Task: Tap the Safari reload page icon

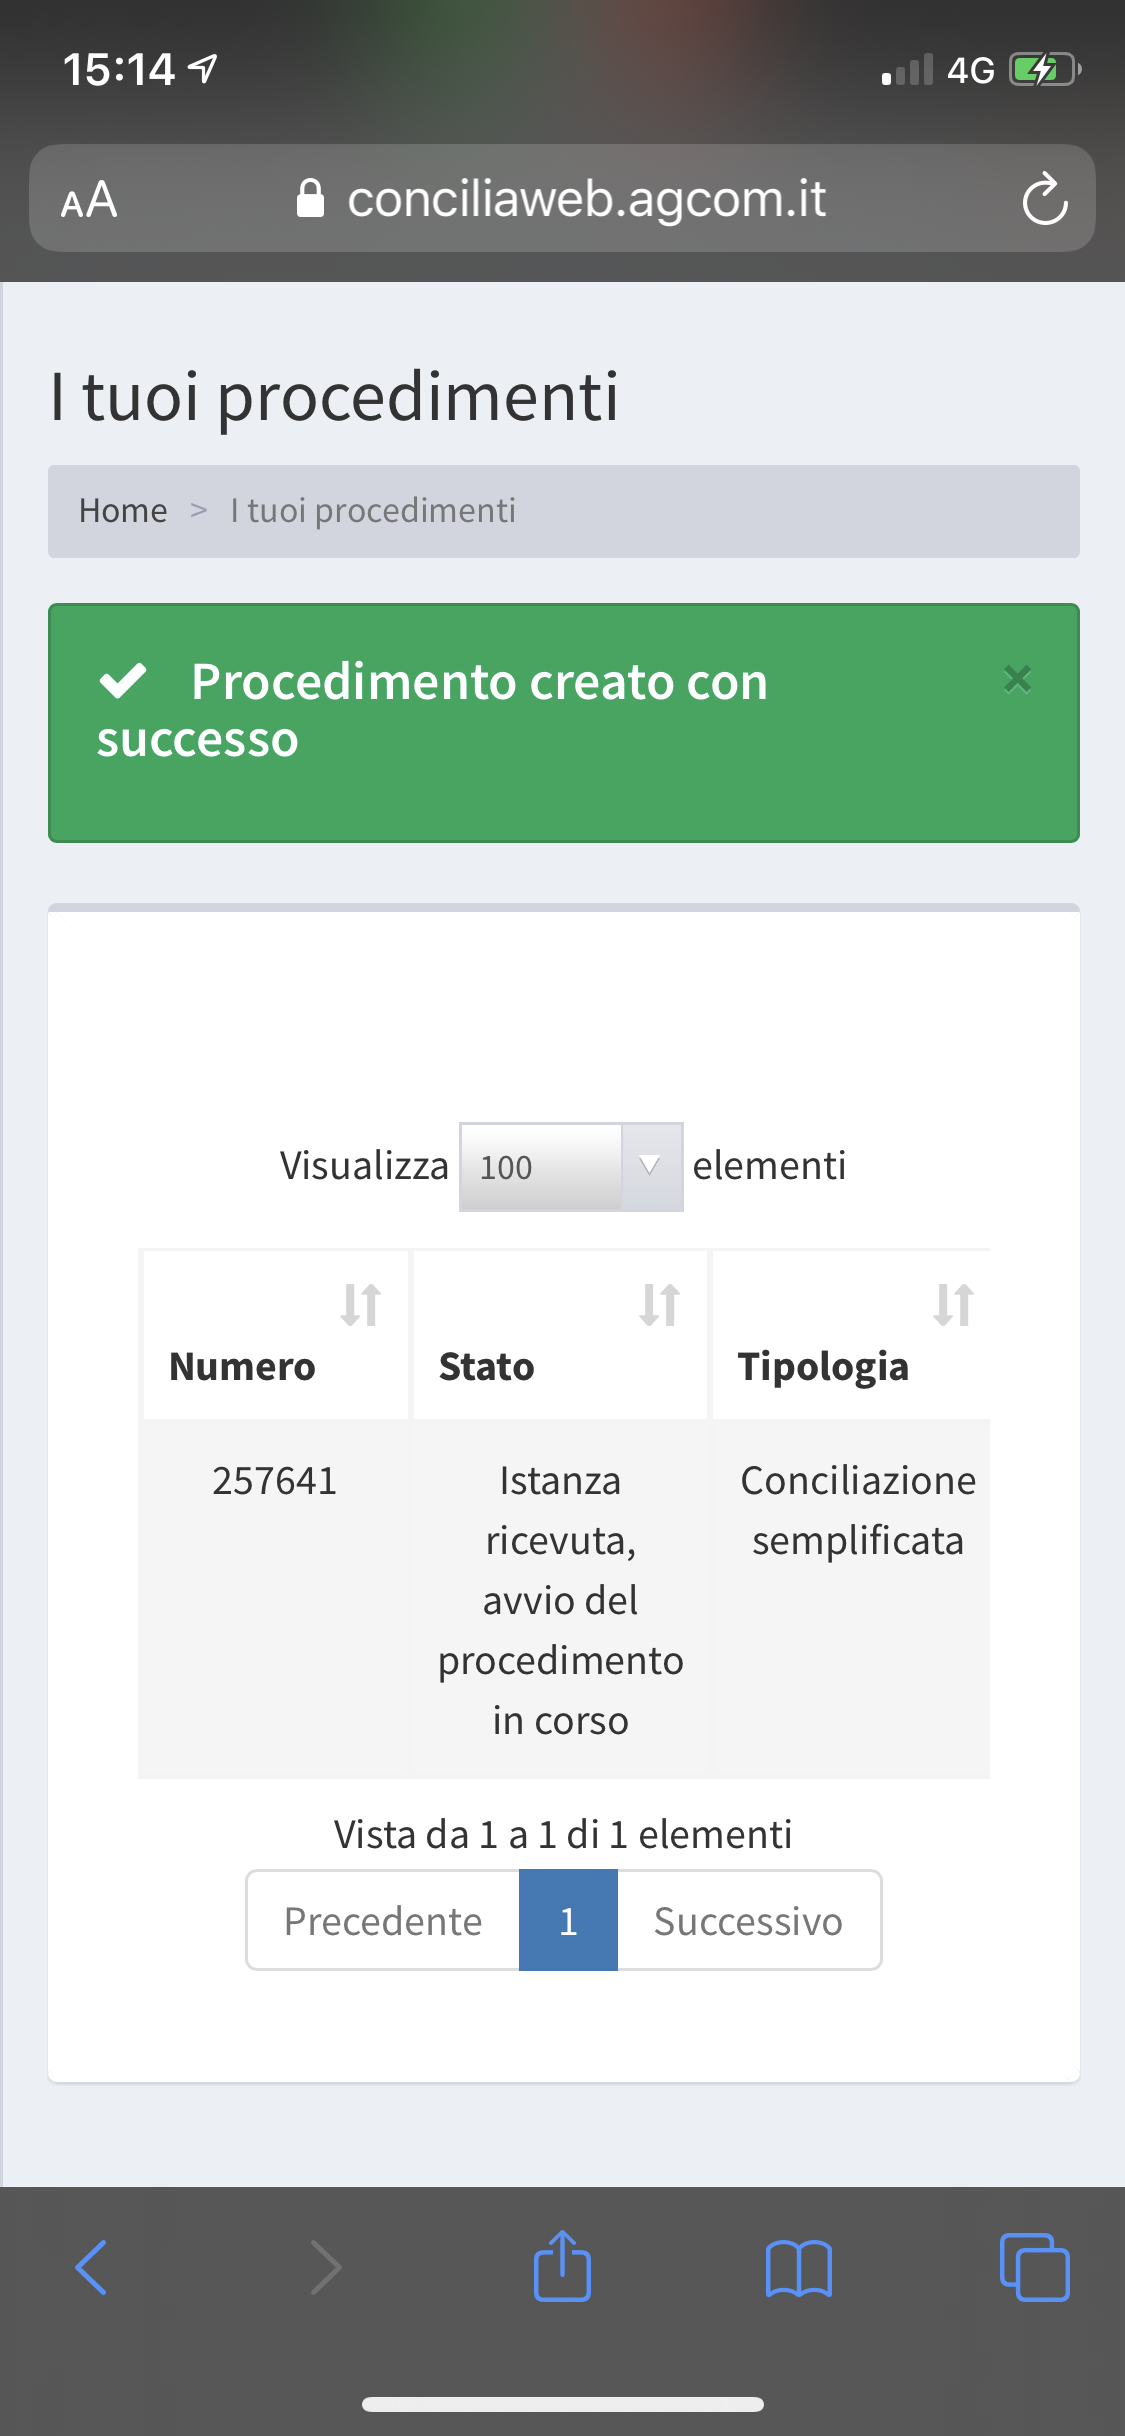Action: coord(1044,199)
